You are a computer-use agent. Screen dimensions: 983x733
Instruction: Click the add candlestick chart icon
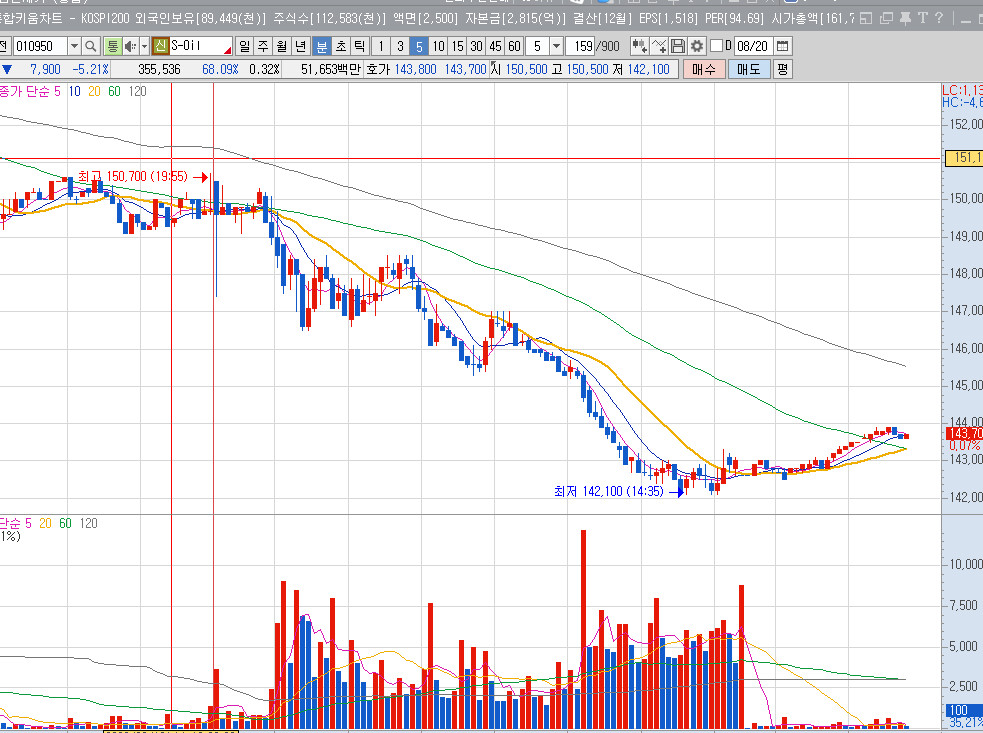tap(639, 46)
